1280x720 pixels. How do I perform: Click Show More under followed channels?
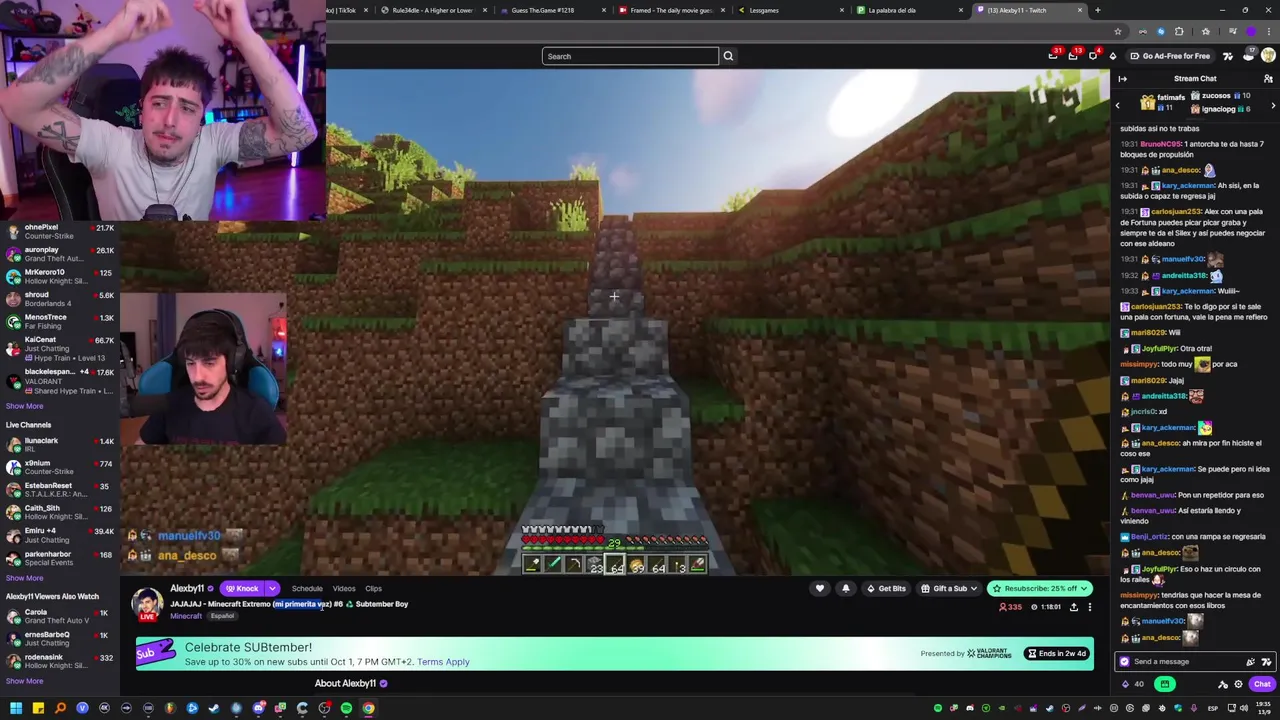click(x=24, y=406)
